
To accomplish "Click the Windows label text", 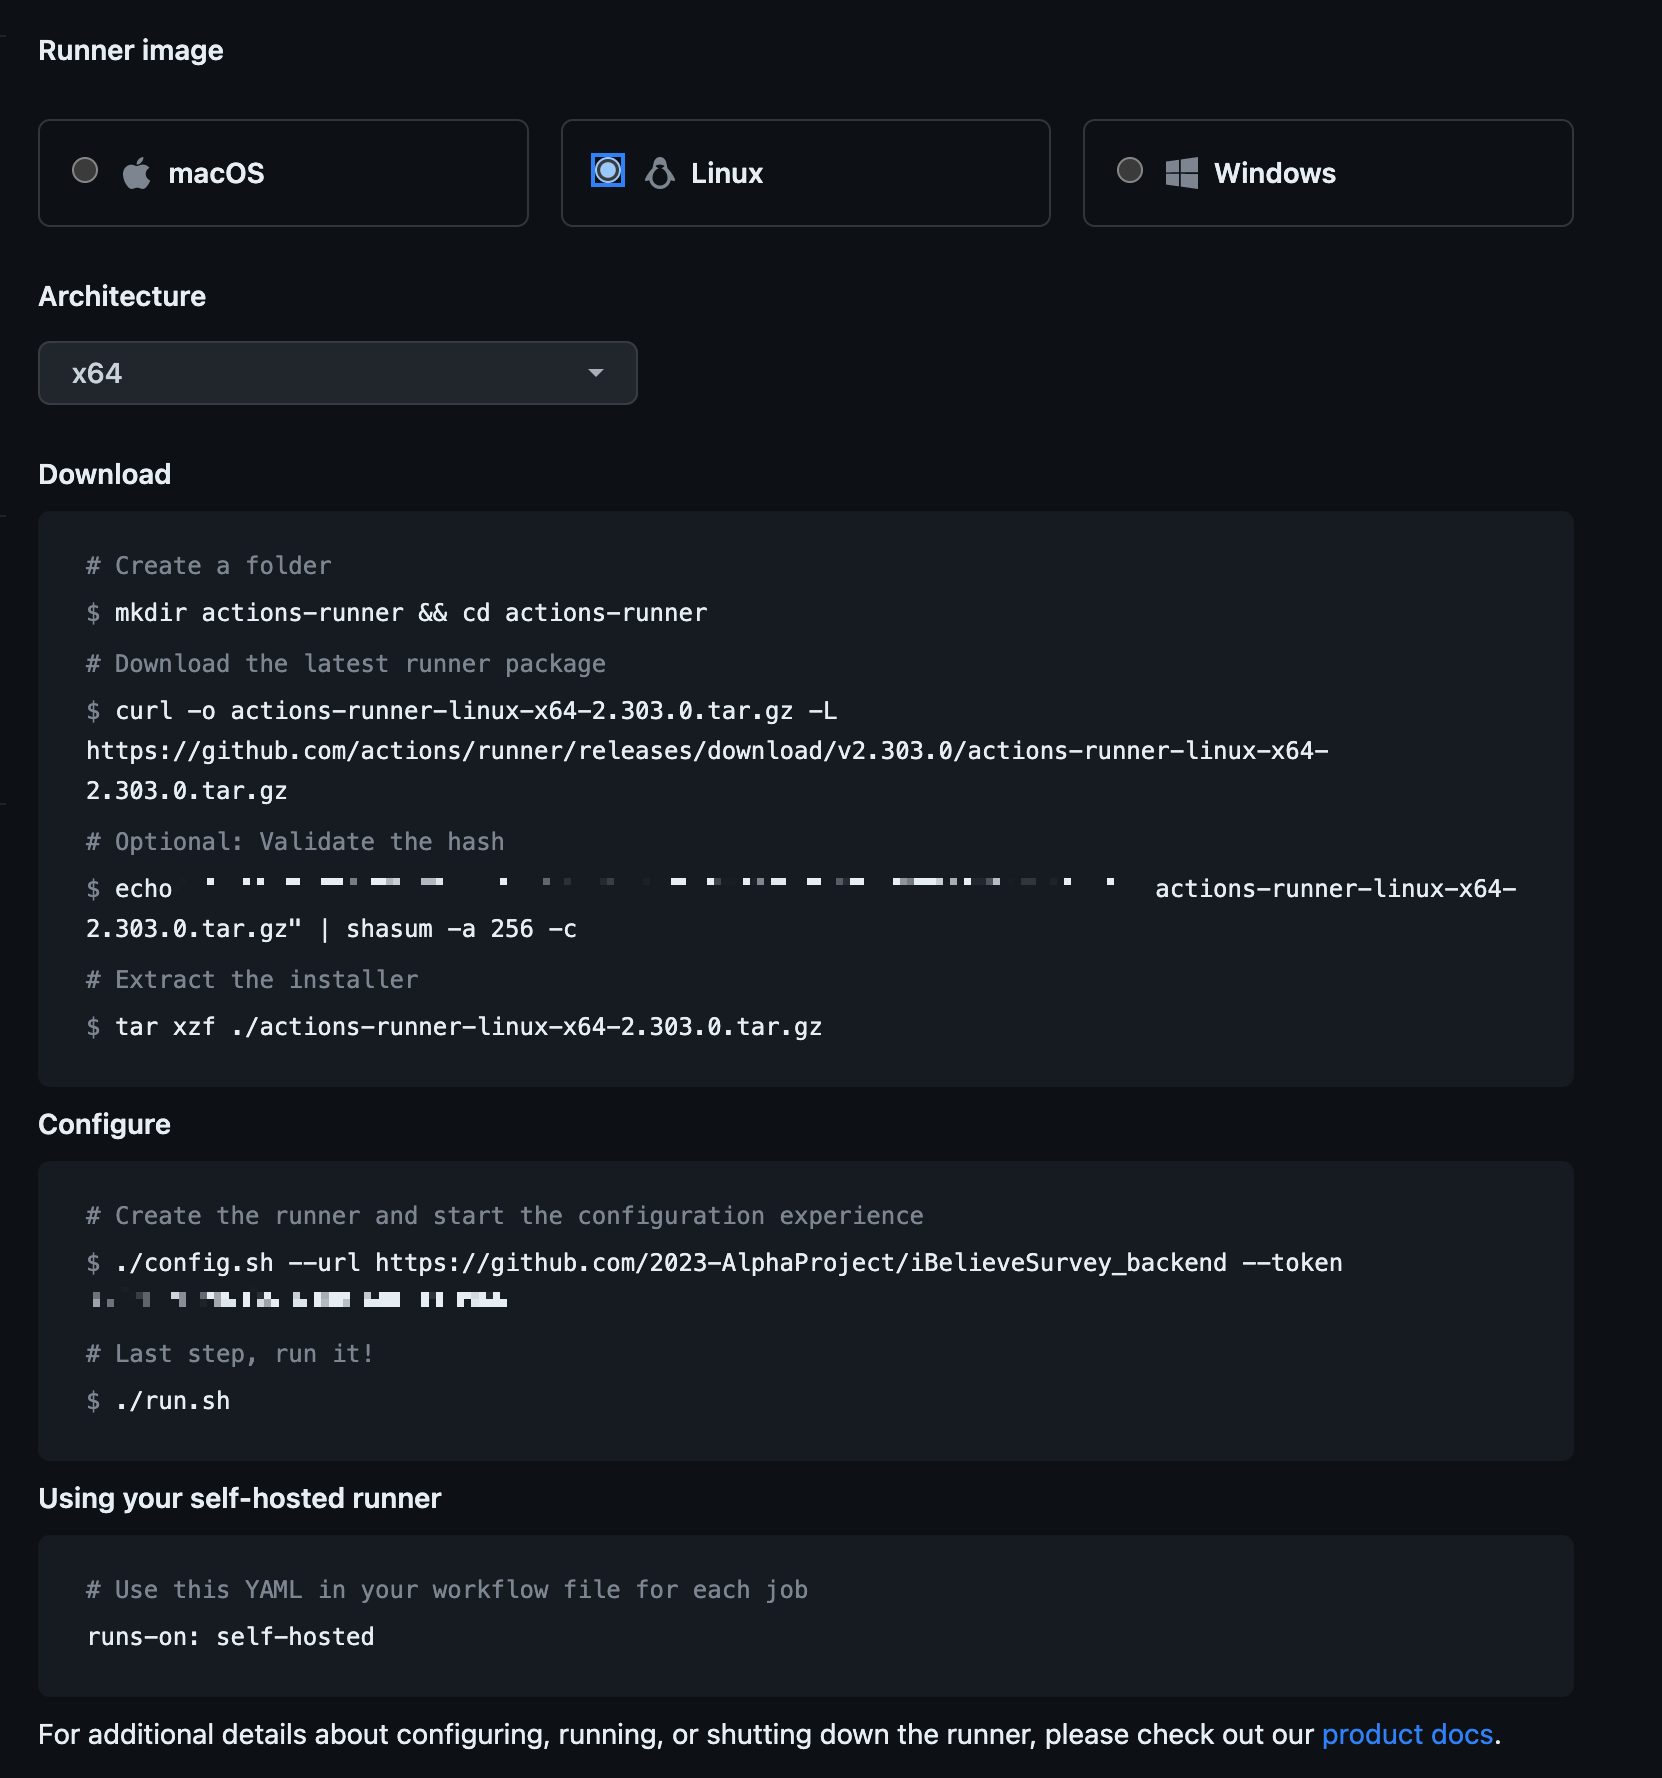I will pyautogui.click(x=1275, y=174).
